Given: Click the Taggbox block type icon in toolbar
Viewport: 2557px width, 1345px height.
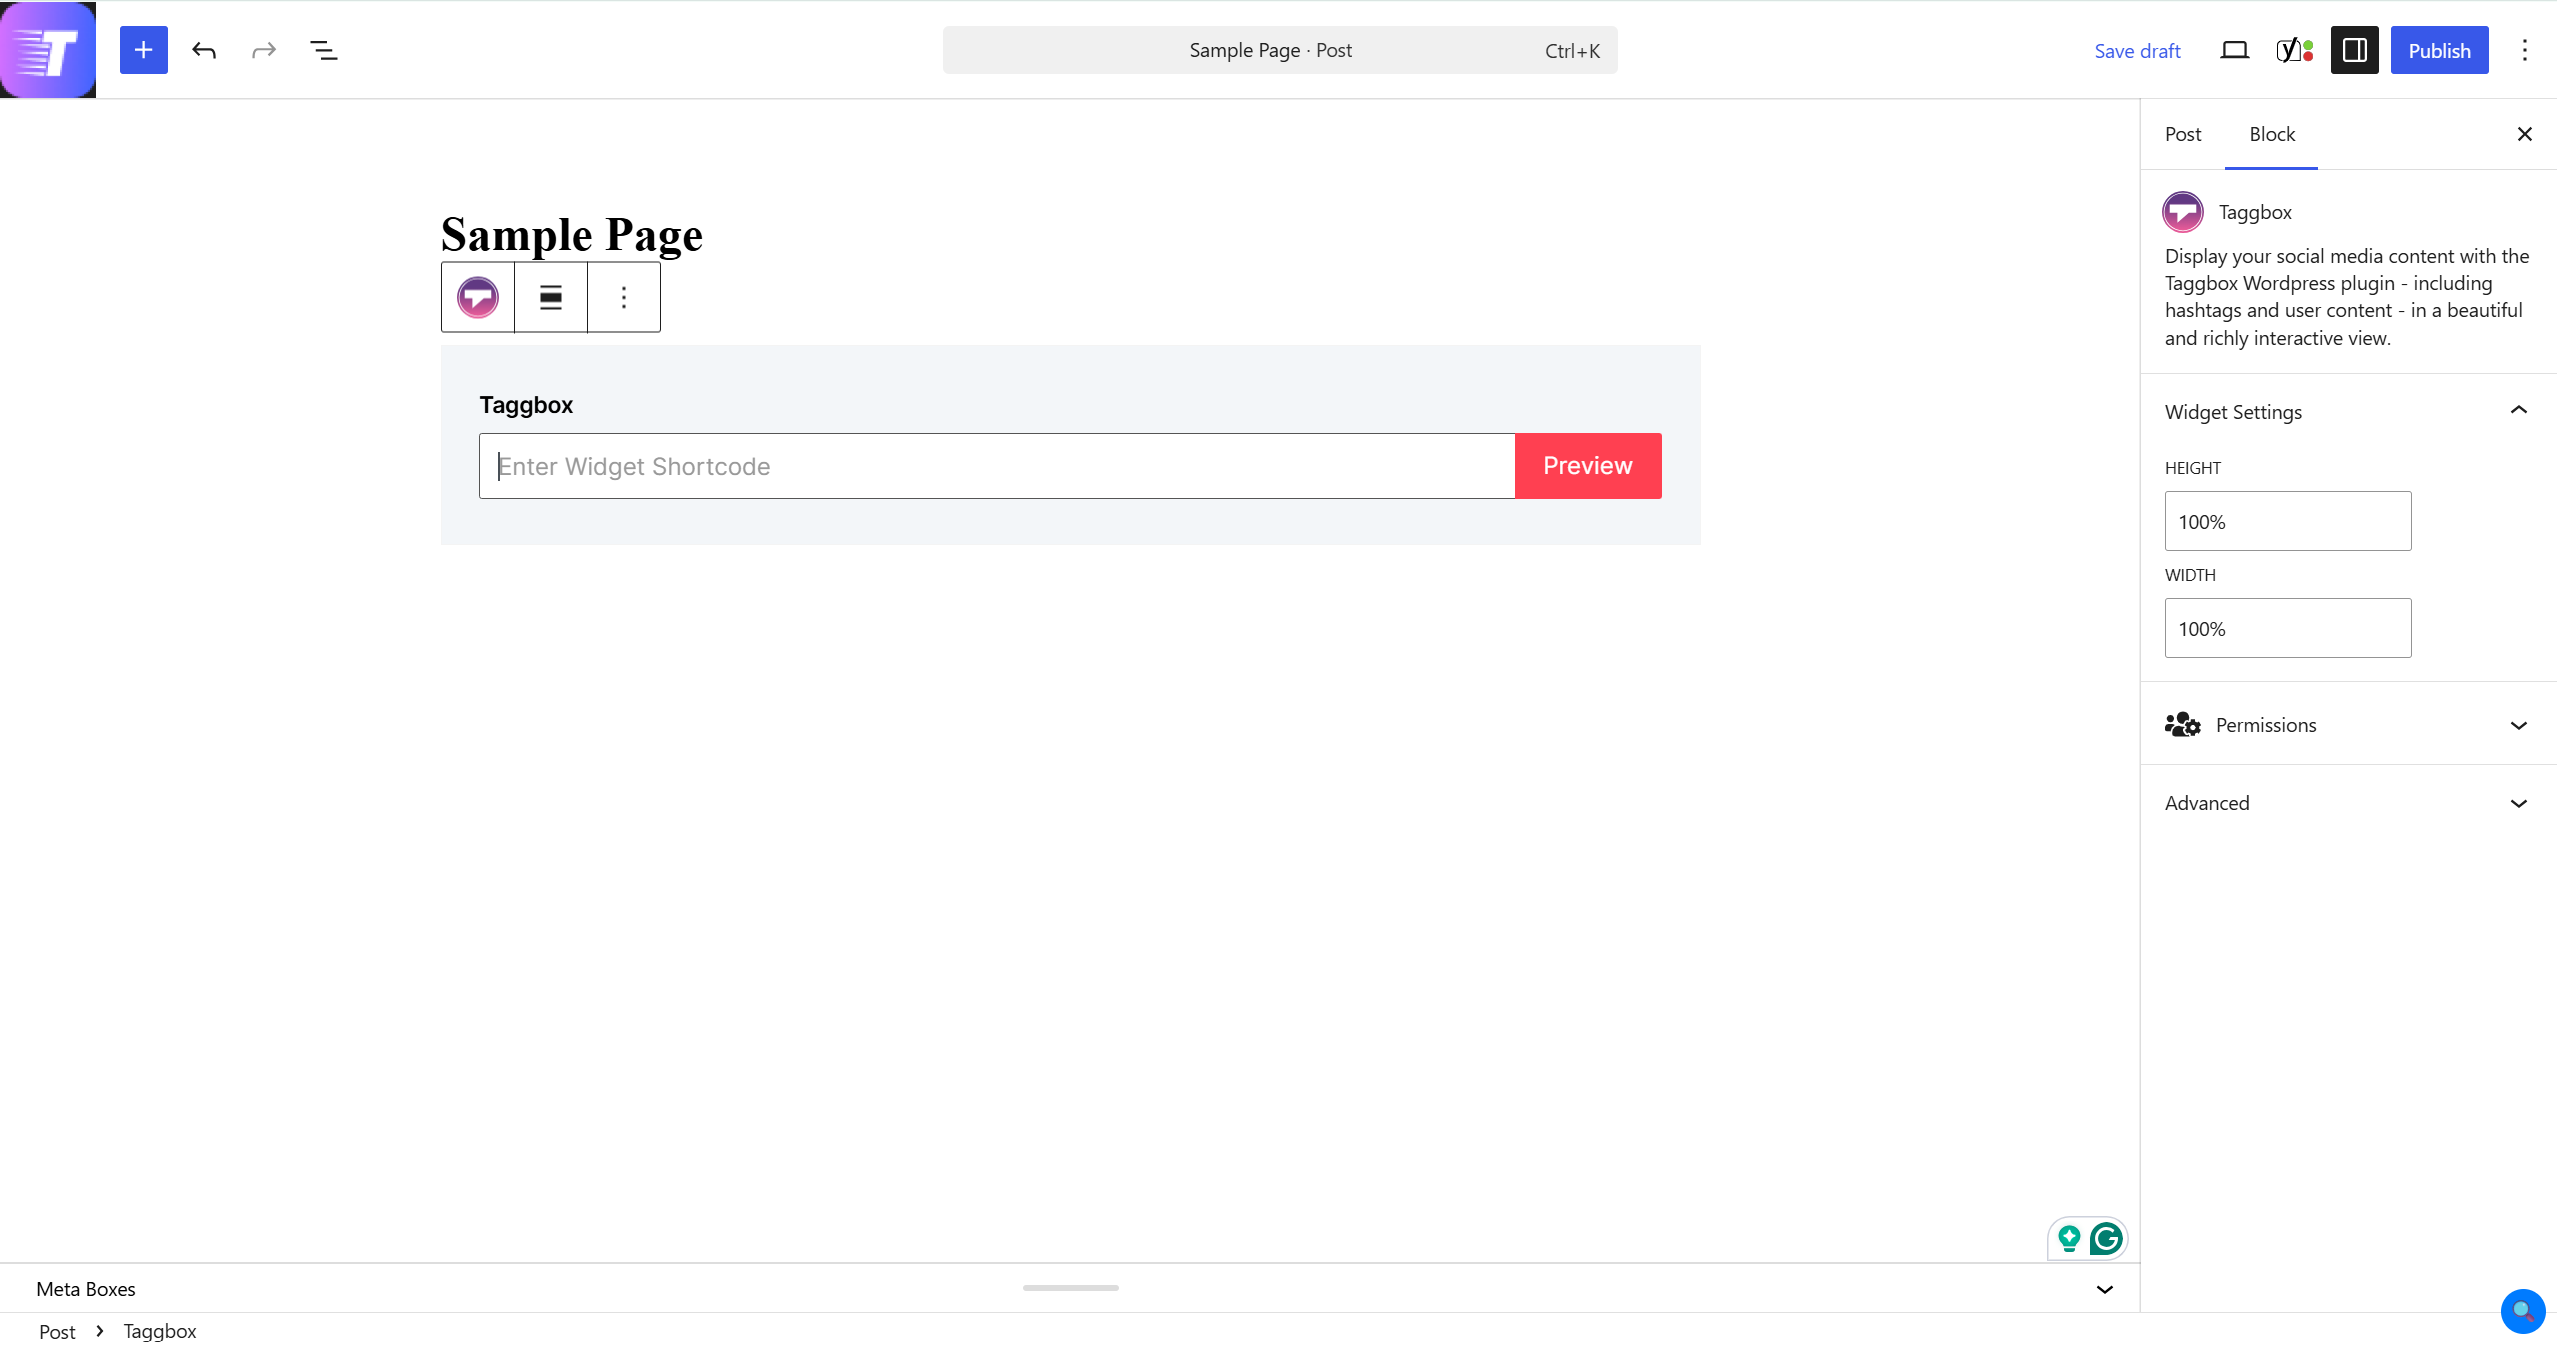Looking at the screenshot, I should (x=478, y=297).
